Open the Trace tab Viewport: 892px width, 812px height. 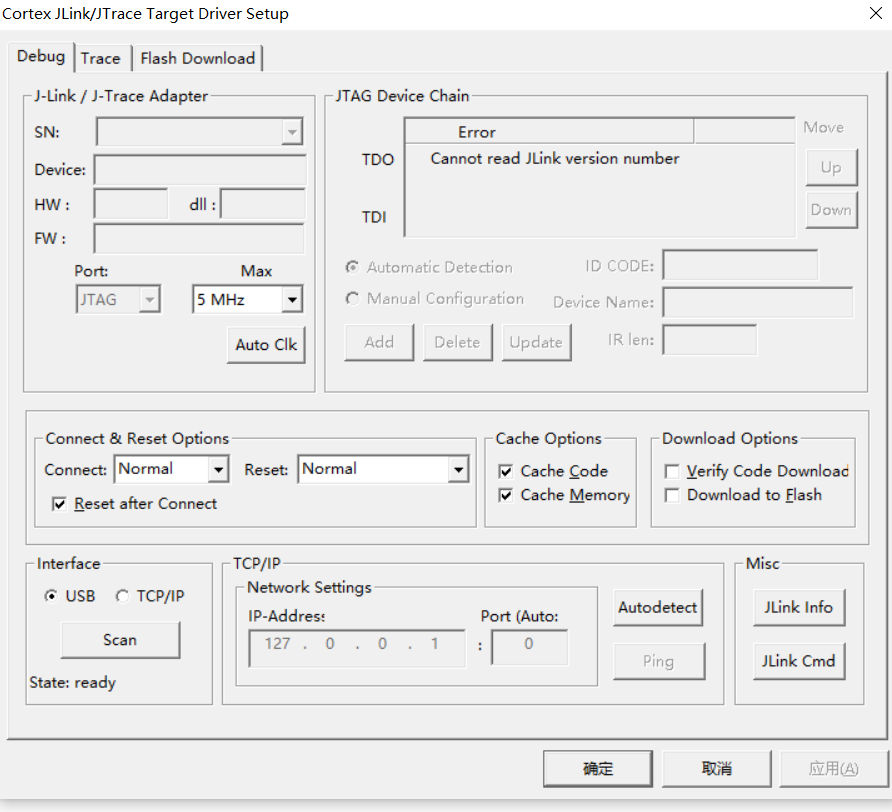tap(101, 59)
